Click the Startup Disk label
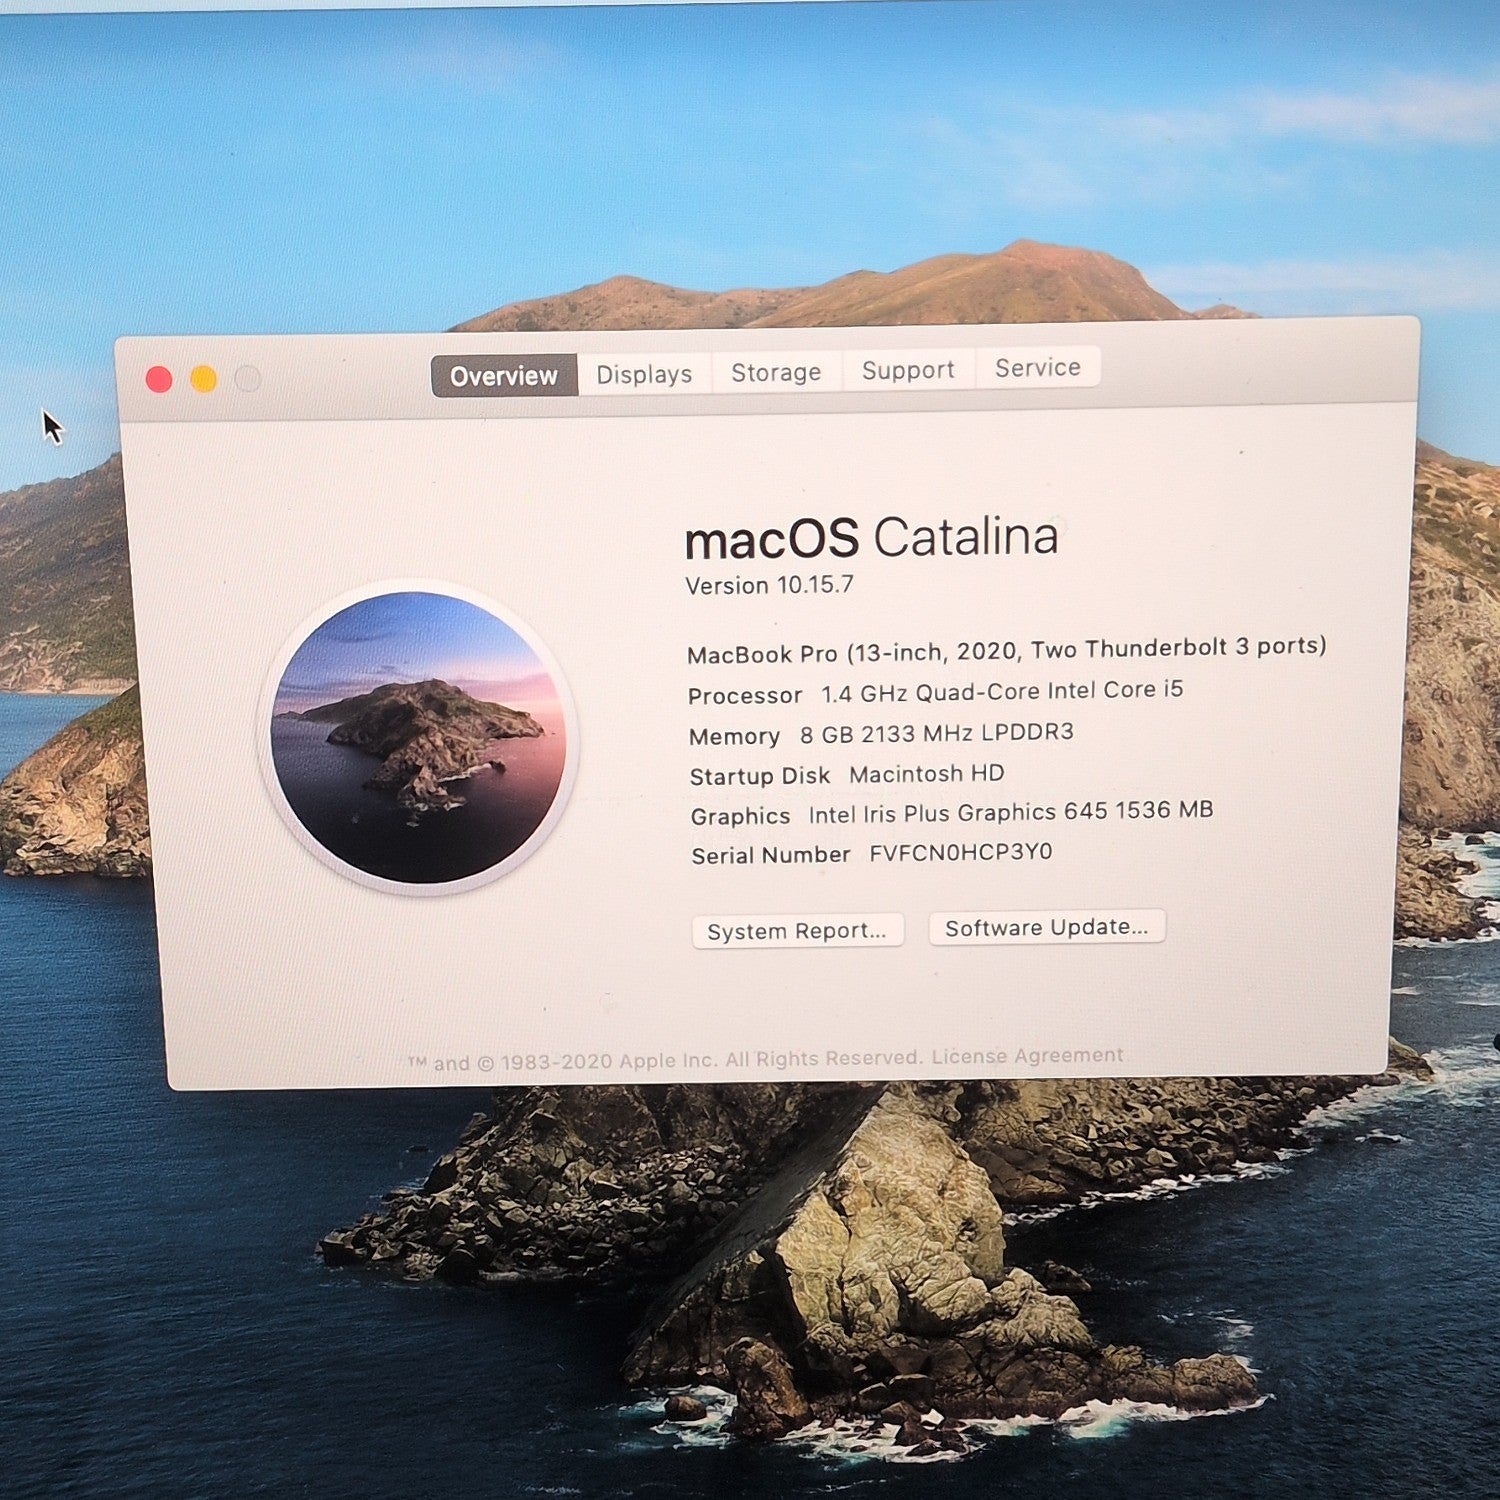This screenshot has height=1500, width=1500. pyautogui.click(x=760, y=776)
